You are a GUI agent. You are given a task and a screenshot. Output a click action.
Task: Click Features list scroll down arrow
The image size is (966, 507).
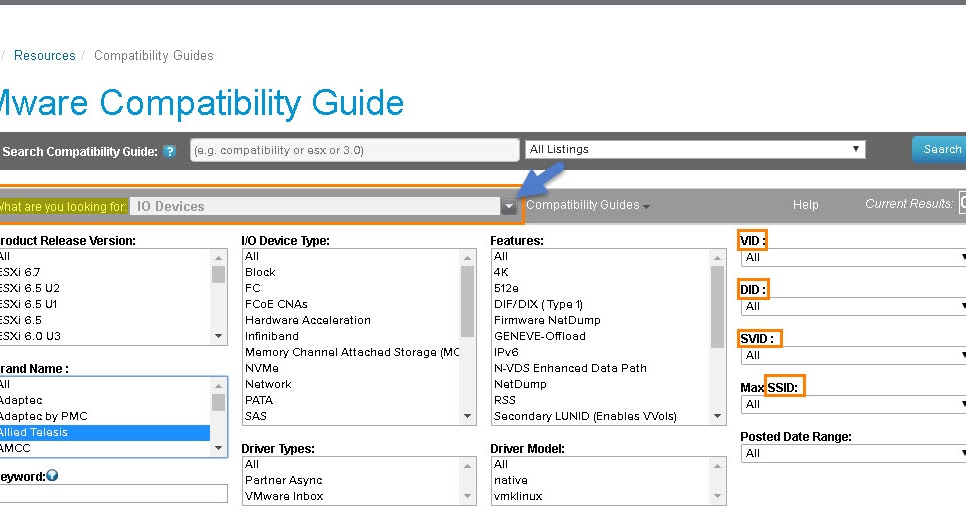718,416
